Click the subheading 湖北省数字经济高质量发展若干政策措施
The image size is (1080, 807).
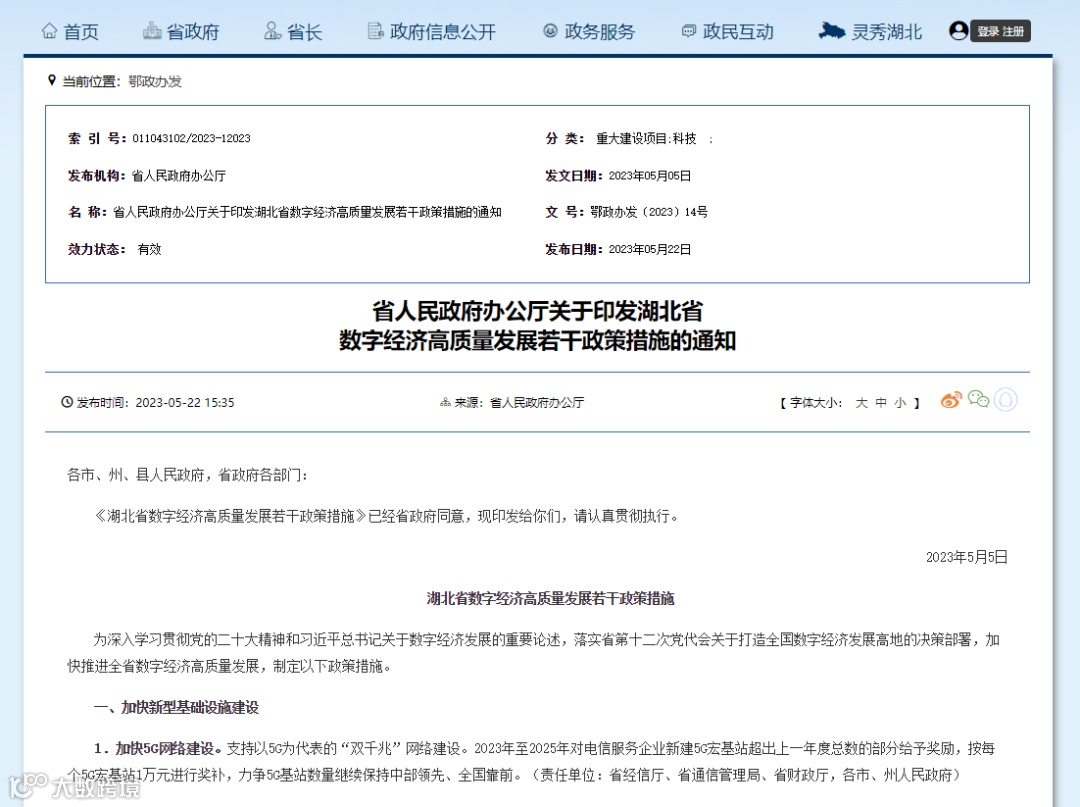coord(550,598)
